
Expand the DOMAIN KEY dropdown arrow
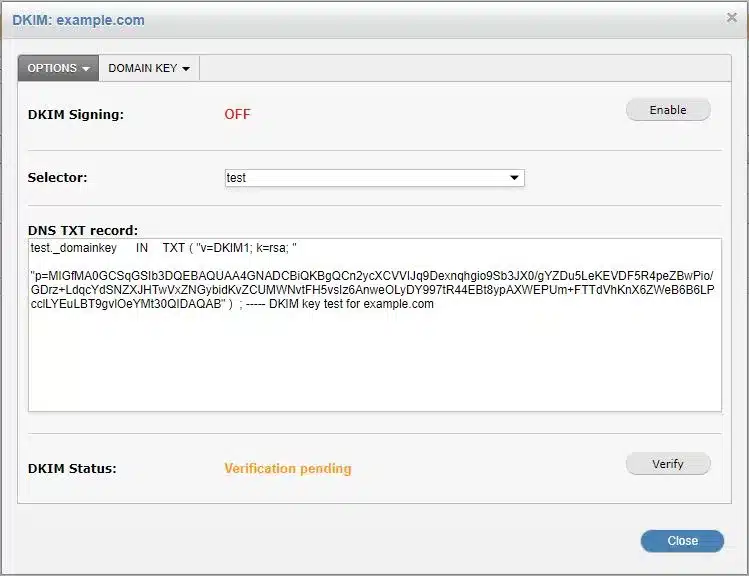(x=186, y=69)
